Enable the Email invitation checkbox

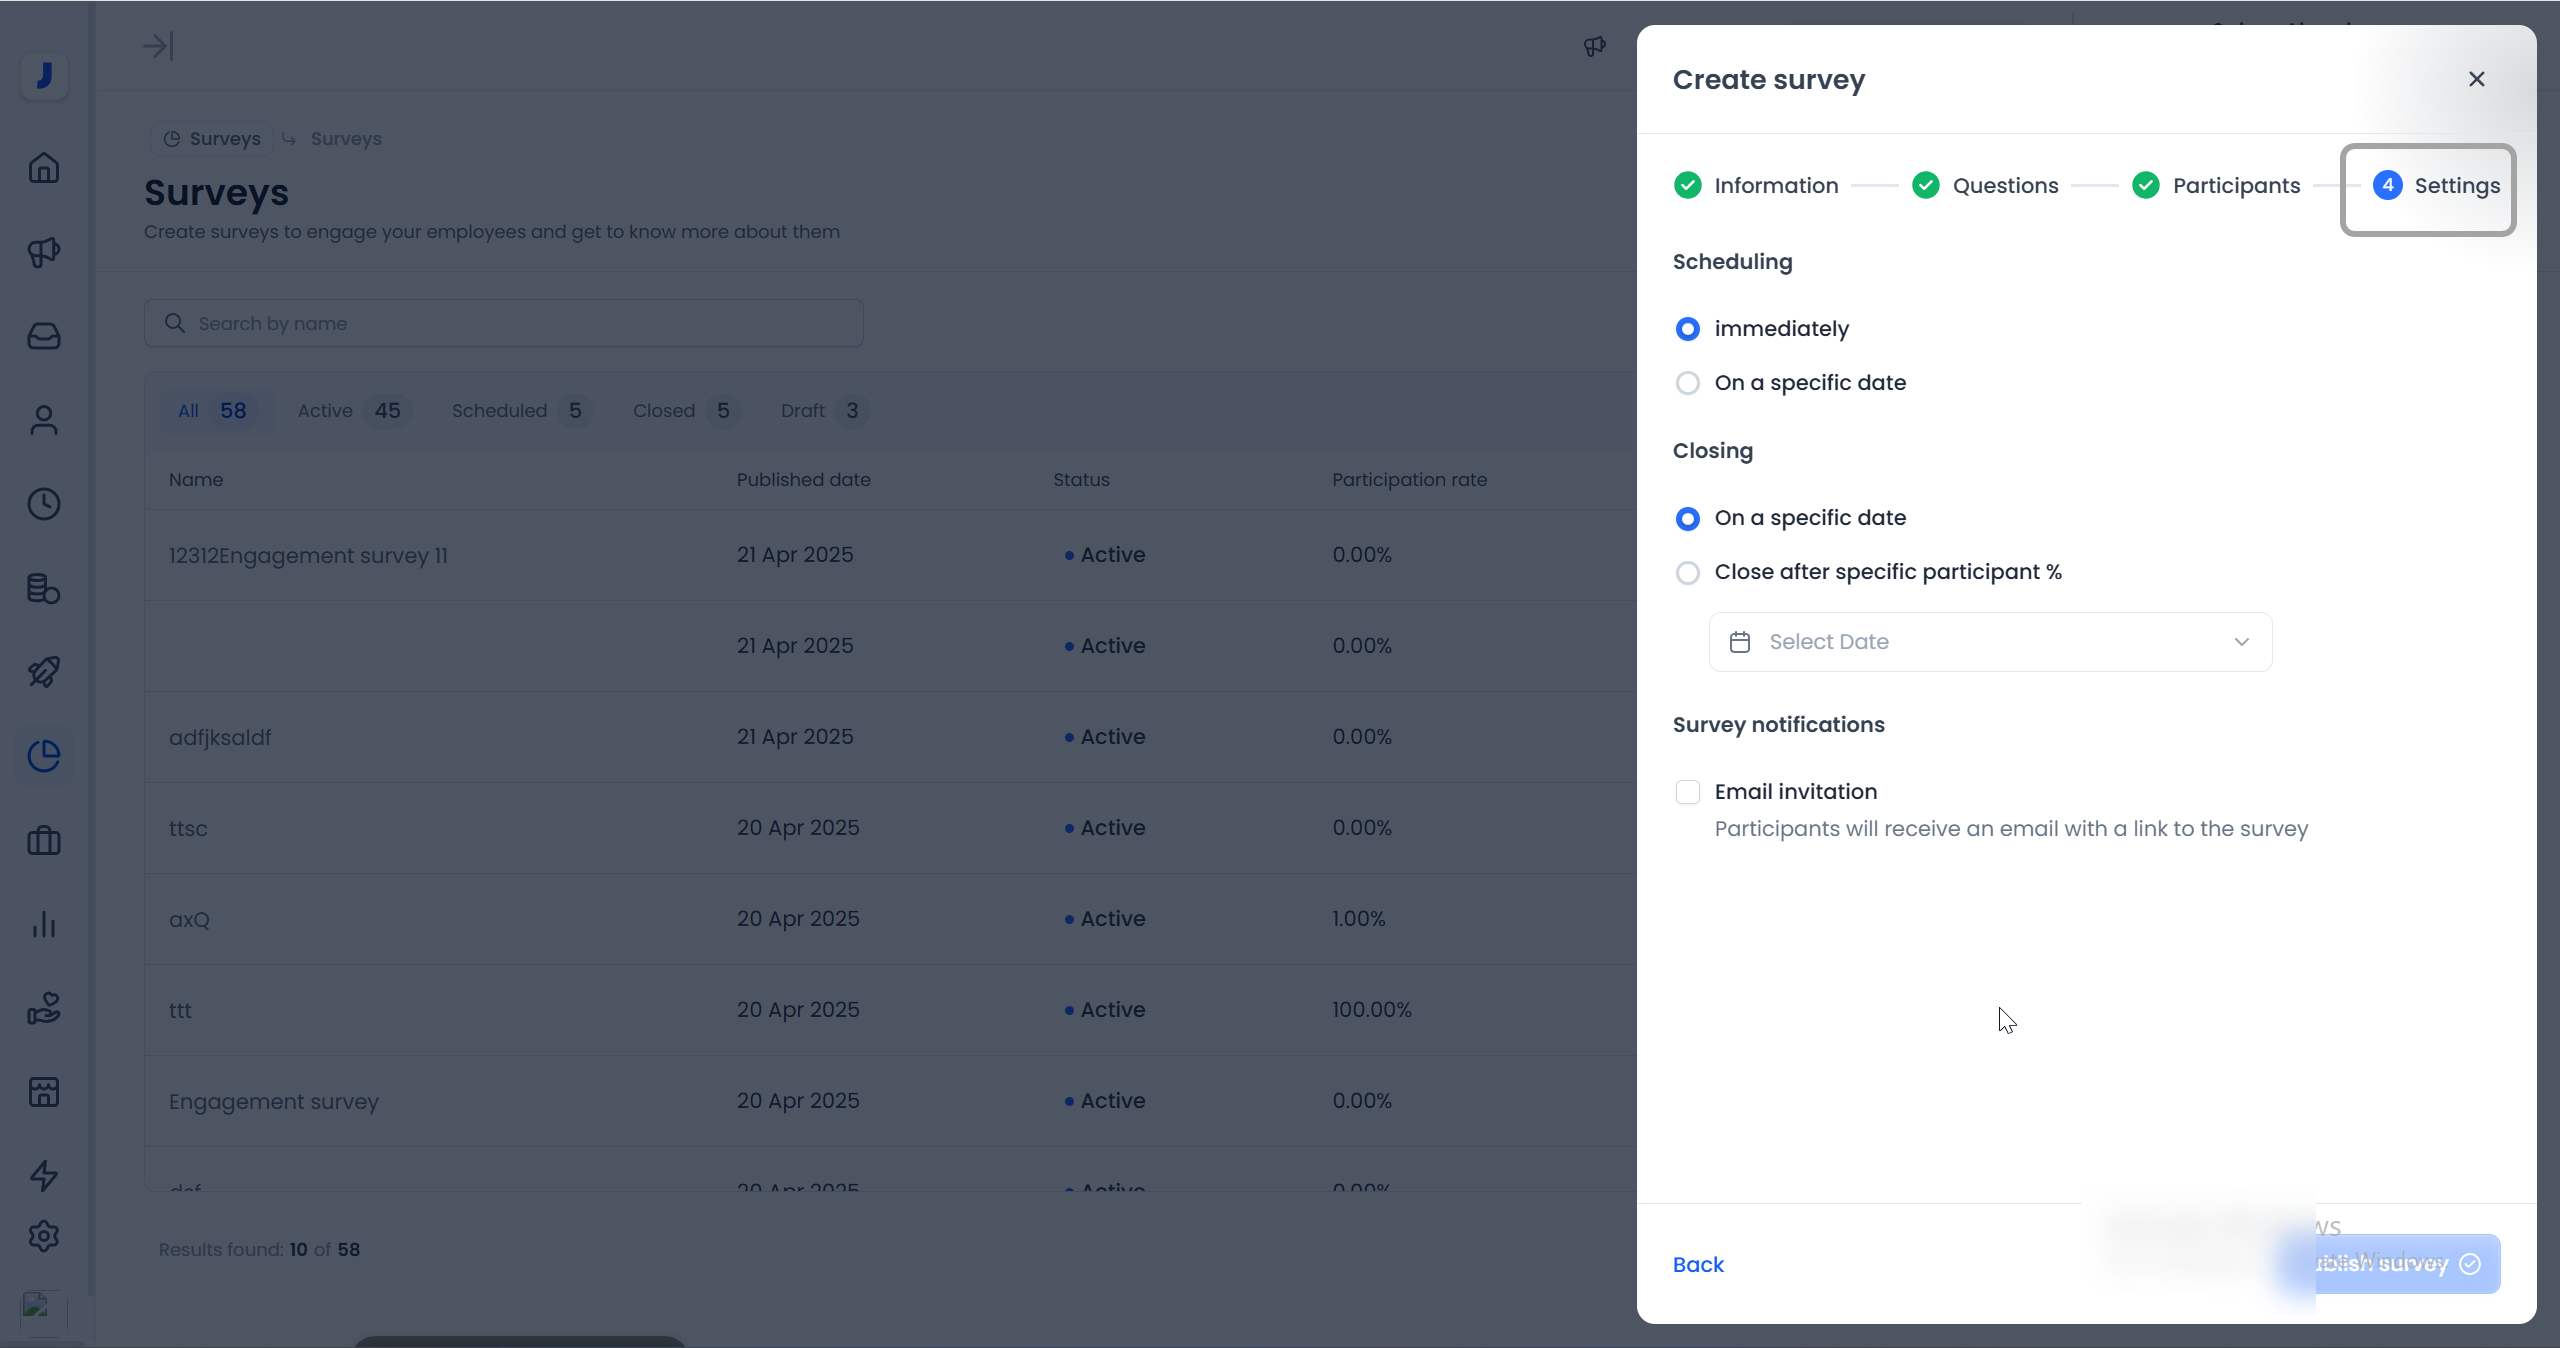pos(1687,791)
